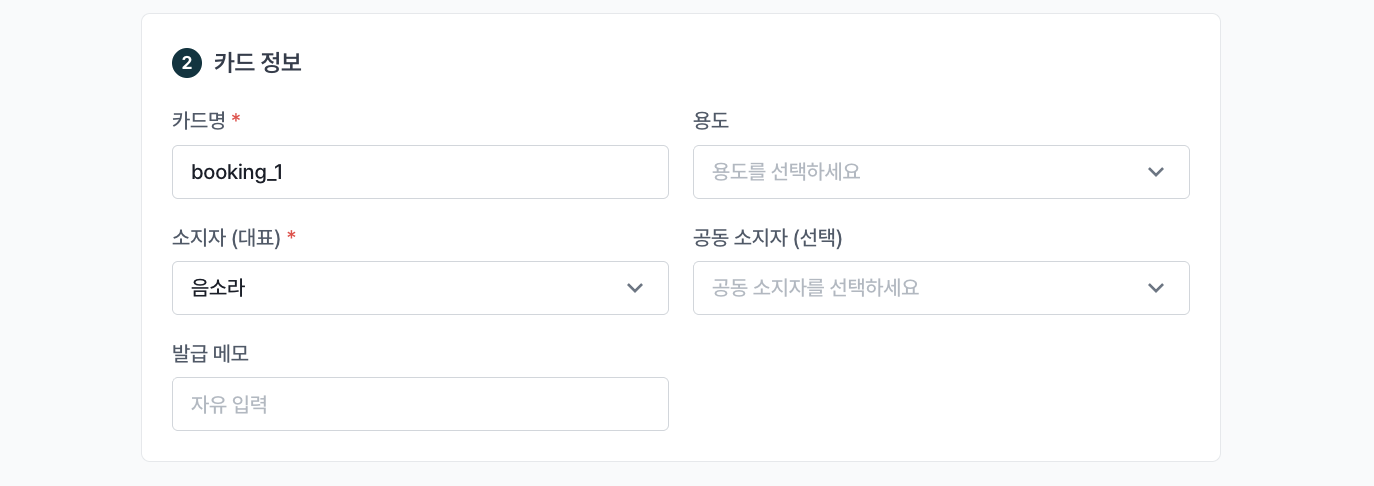Open the 소지자 (대표) dropdown showing 음소라
This screenshot has width=1374, height=486.
(x=420, y=288)
